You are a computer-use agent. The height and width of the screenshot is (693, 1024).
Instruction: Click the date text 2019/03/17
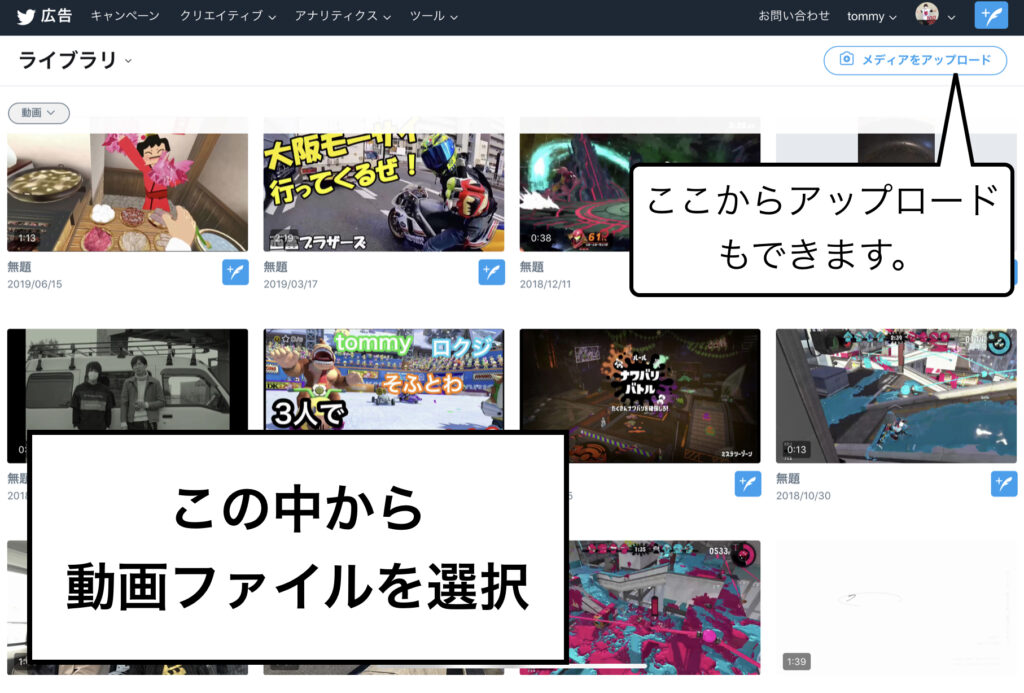pos(291,284)
